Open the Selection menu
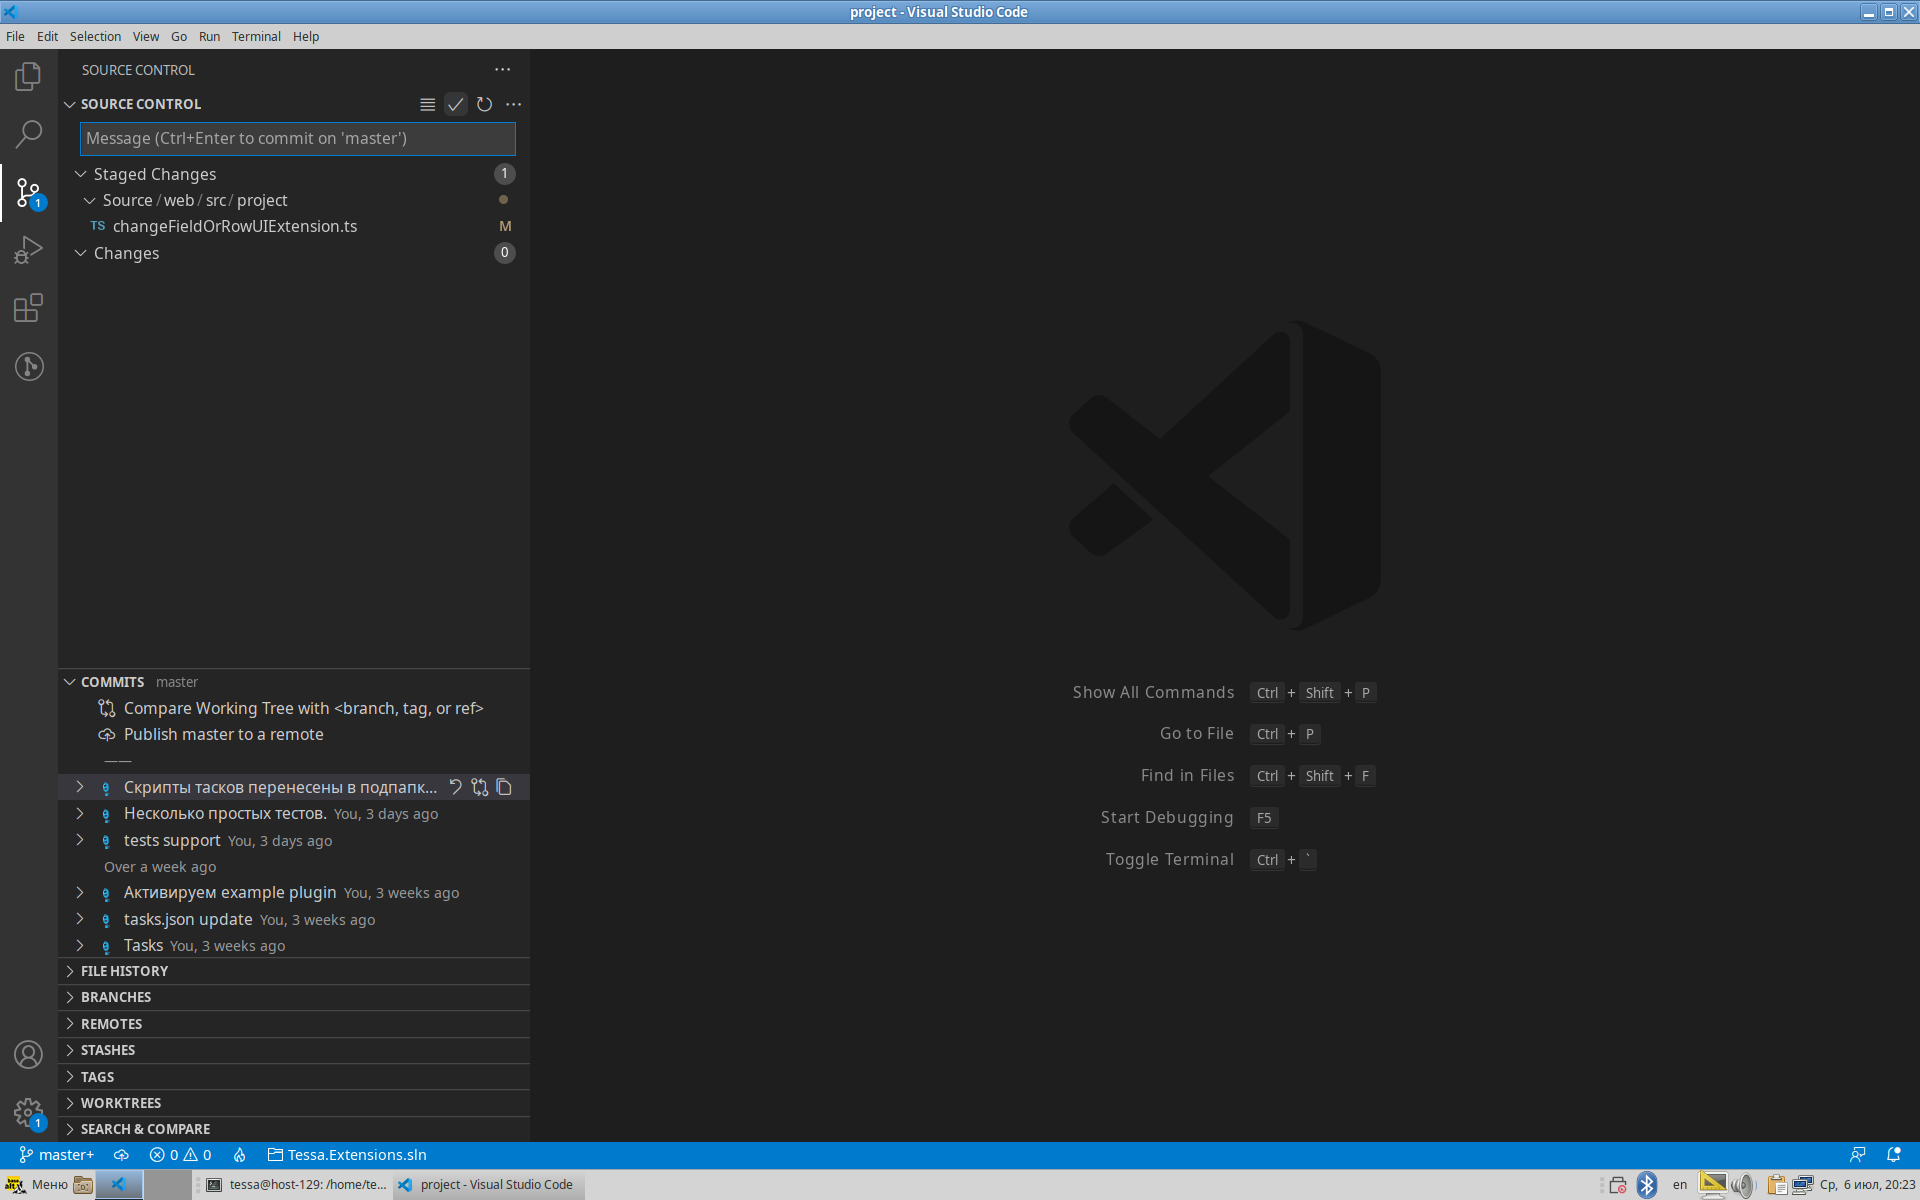The width and height of the screenshot is (1920, 1200). click(x=95, y=36)
